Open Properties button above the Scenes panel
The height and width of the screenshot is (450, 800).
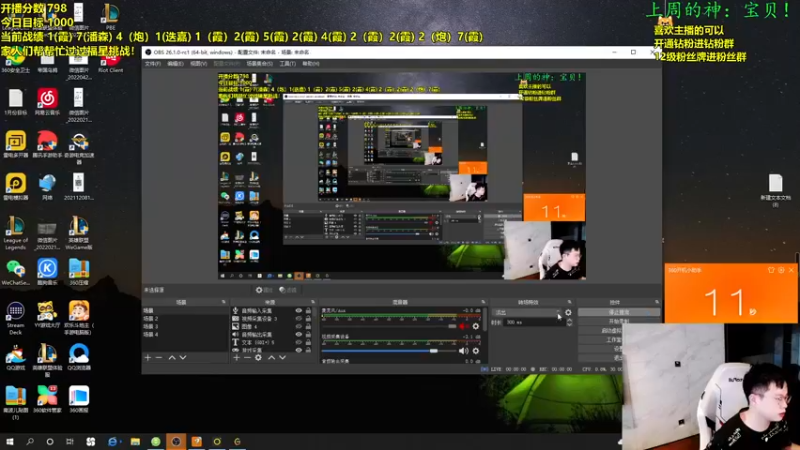tap(264, 290)
